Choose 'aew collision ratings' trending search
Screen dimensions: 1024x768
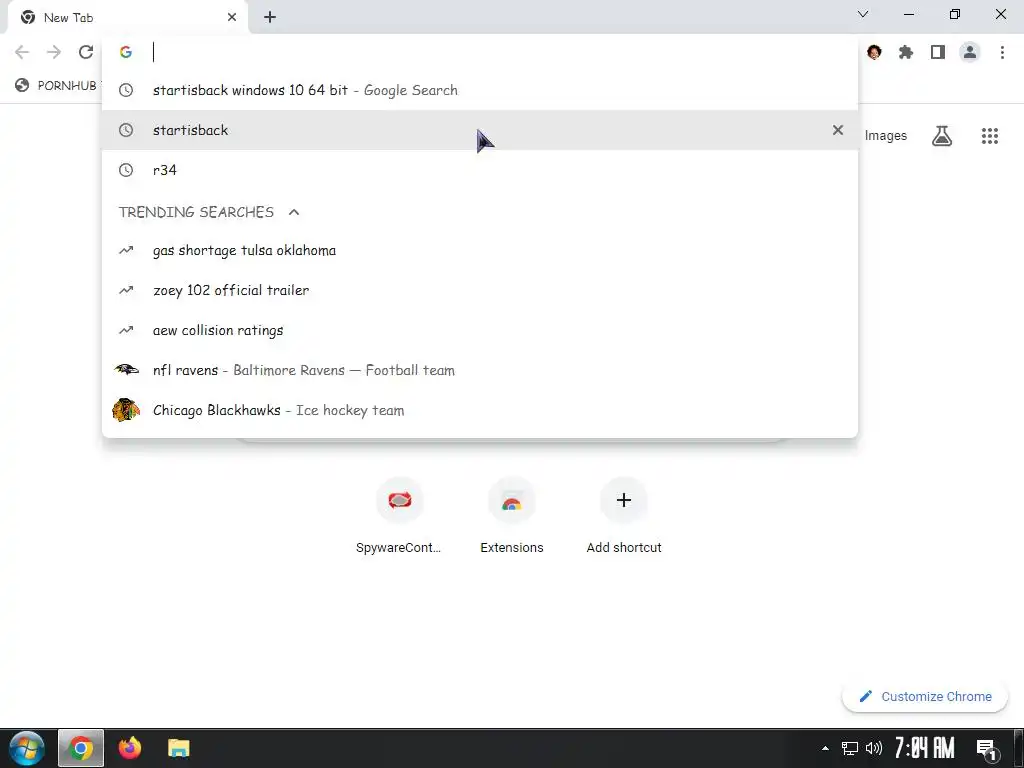(480, 330)
